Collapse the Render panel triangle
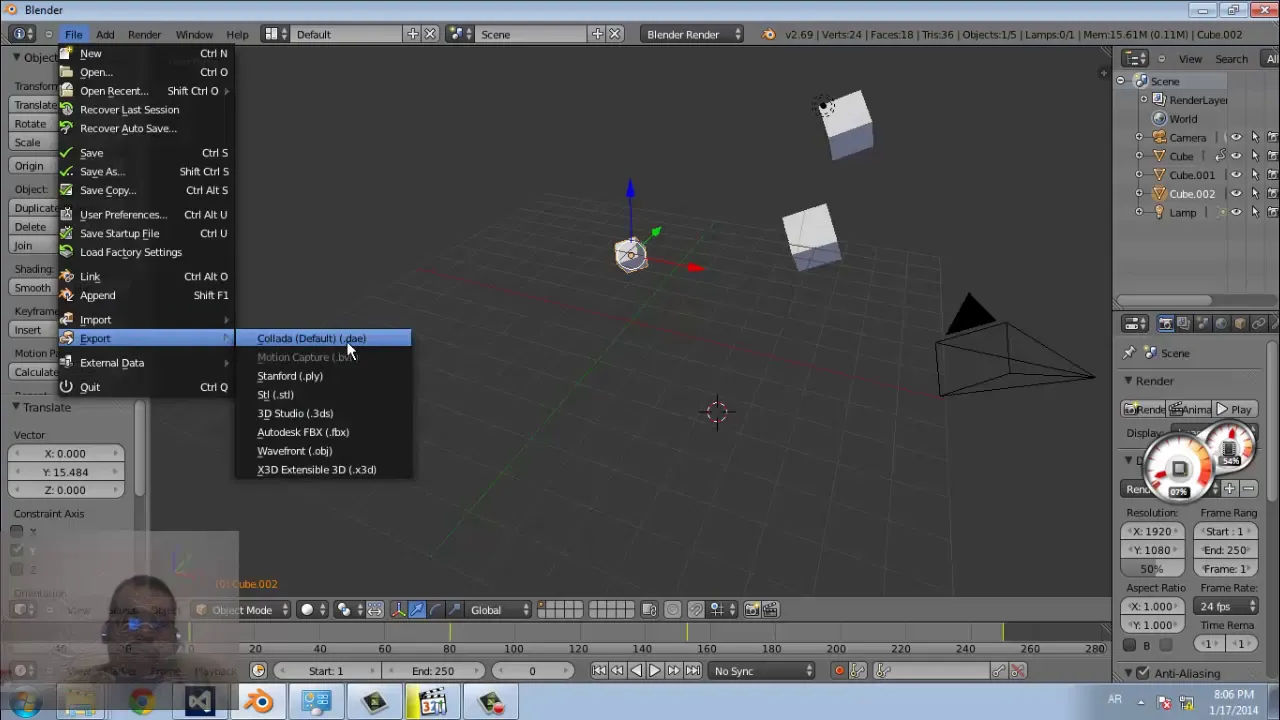1280x720 pixels. coord(1128,381)
